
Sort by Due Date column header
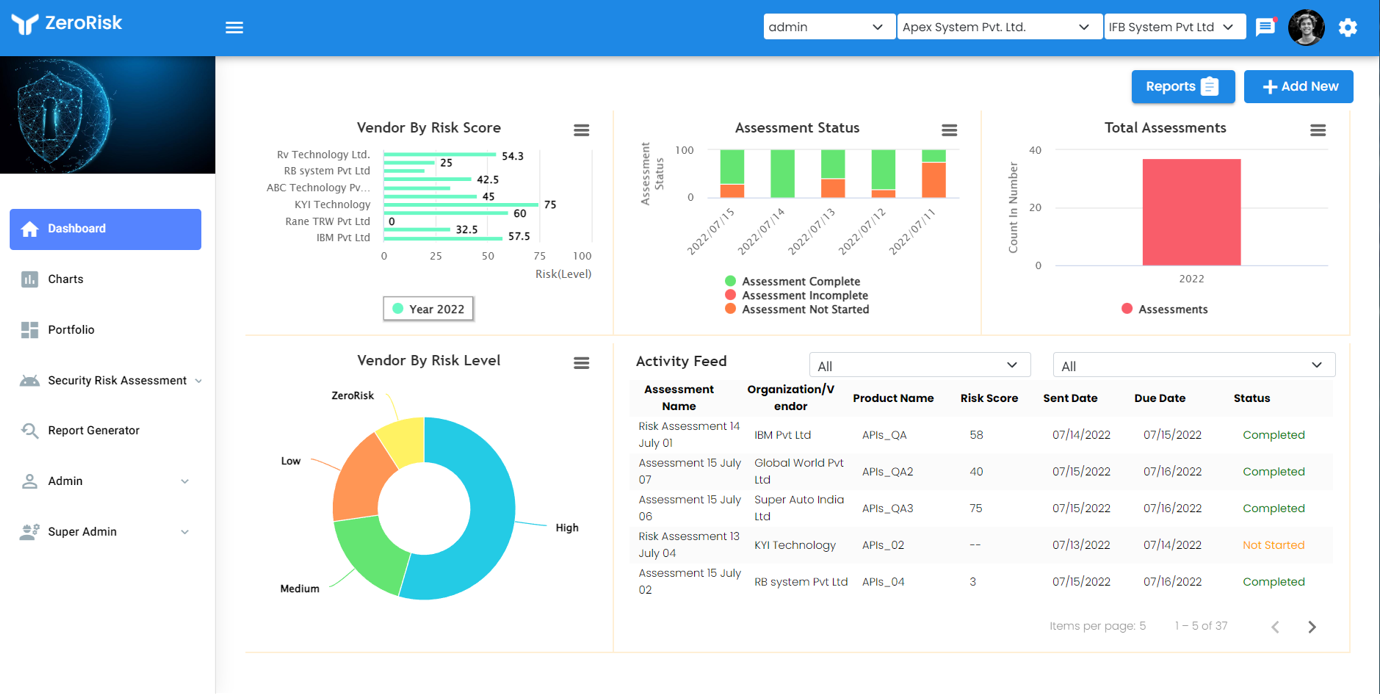[1160, 398]
